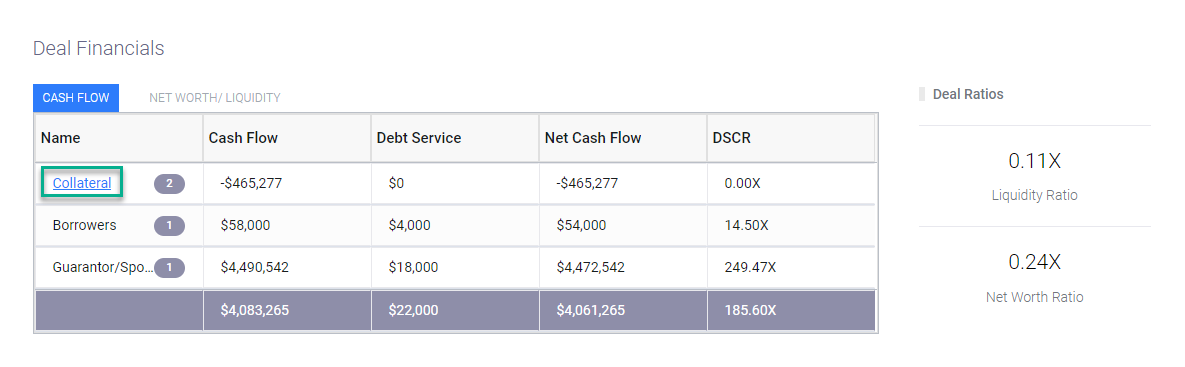The width and height of the screenshot is (1185, 367).
Task: Select the Borrowers row name
Action: (84, 225)
